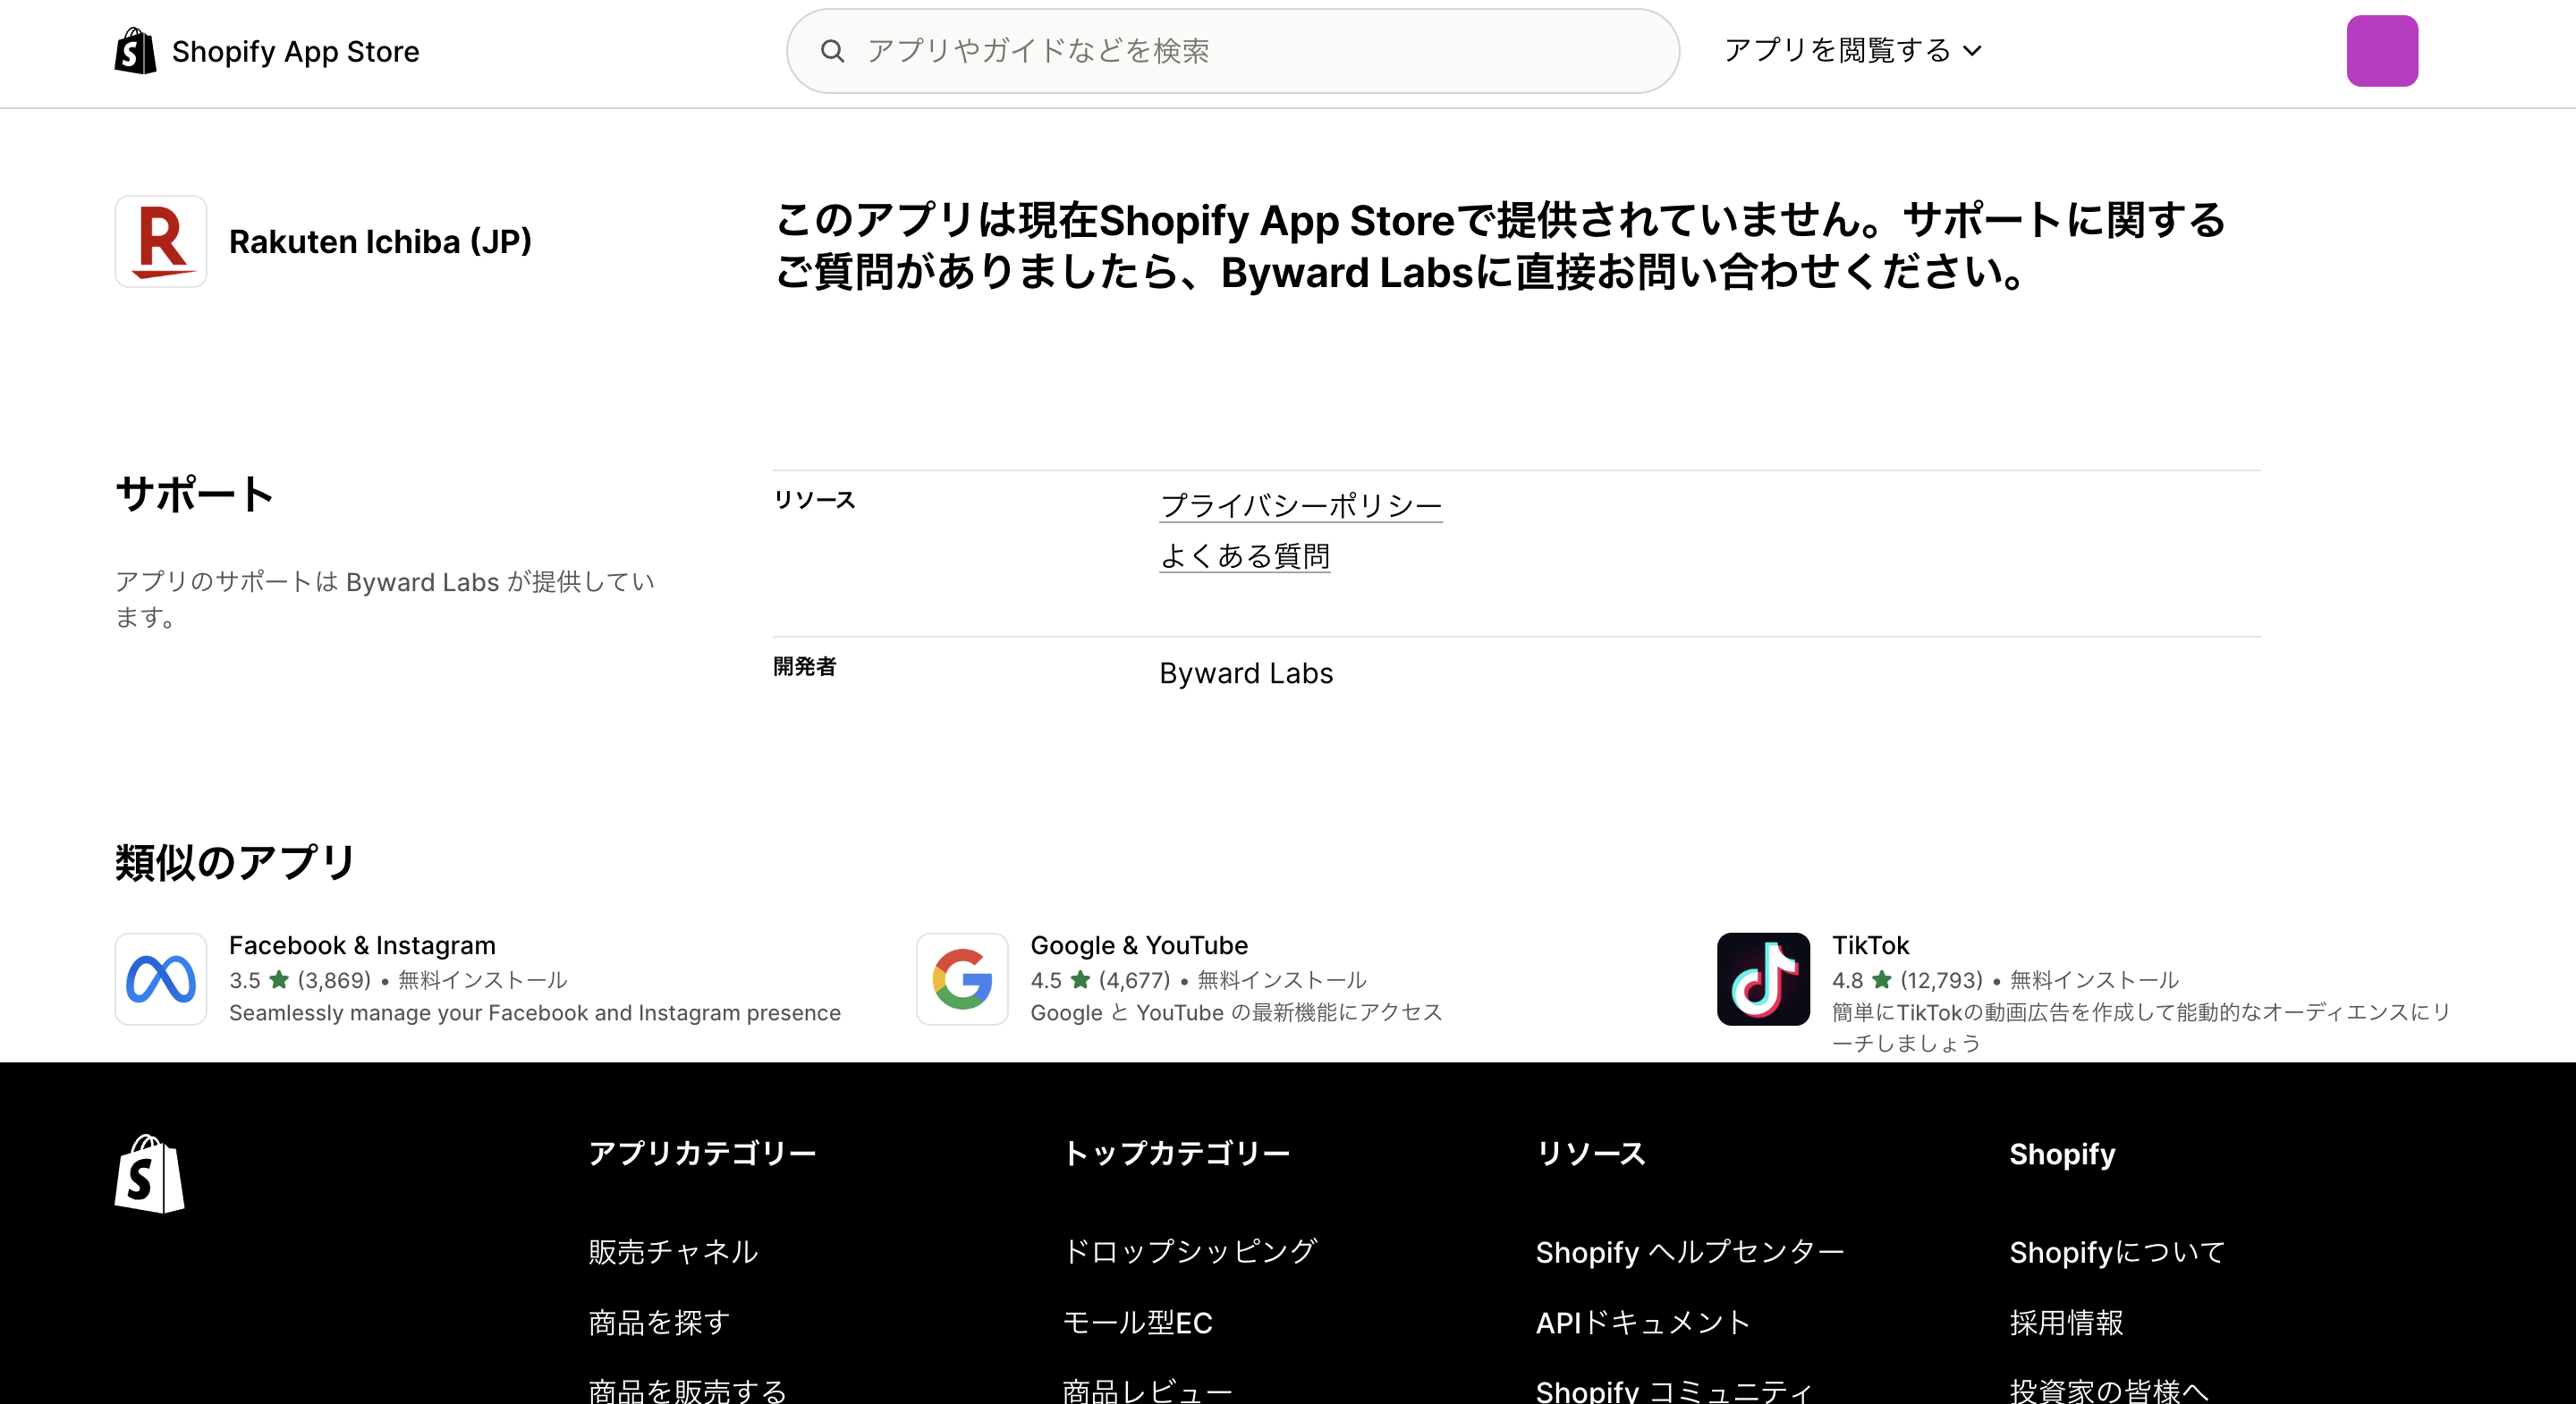The height and width of the screenshot is (1404, 2576).
Task: Click モール型EC under トップカテゴリー
Action: [x=1138, y=1322]
